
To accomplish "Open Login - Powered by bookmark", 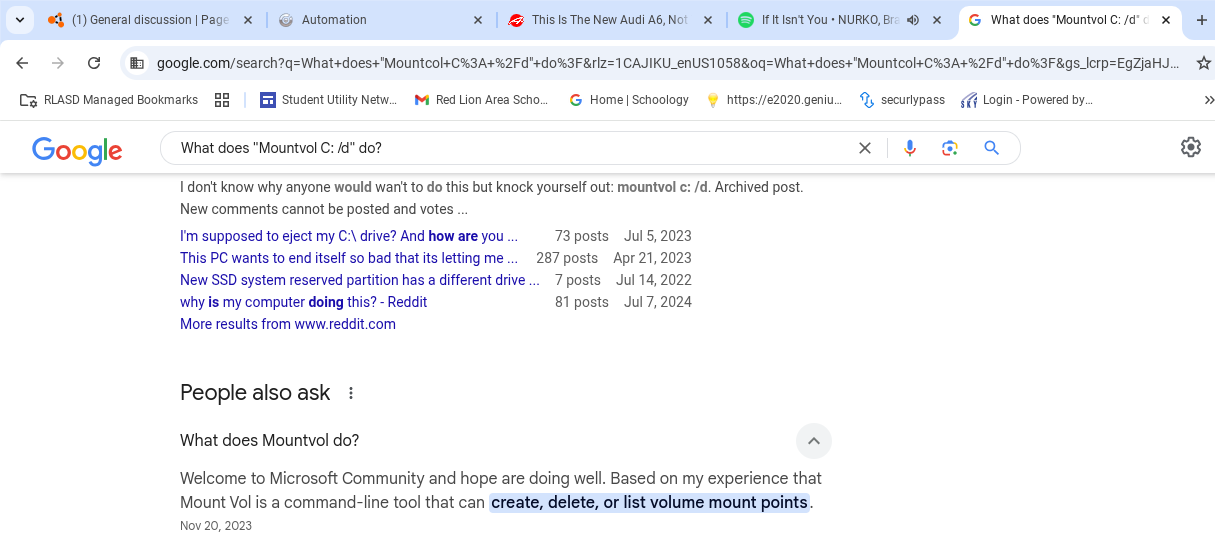I will [x=1026, y=100].
